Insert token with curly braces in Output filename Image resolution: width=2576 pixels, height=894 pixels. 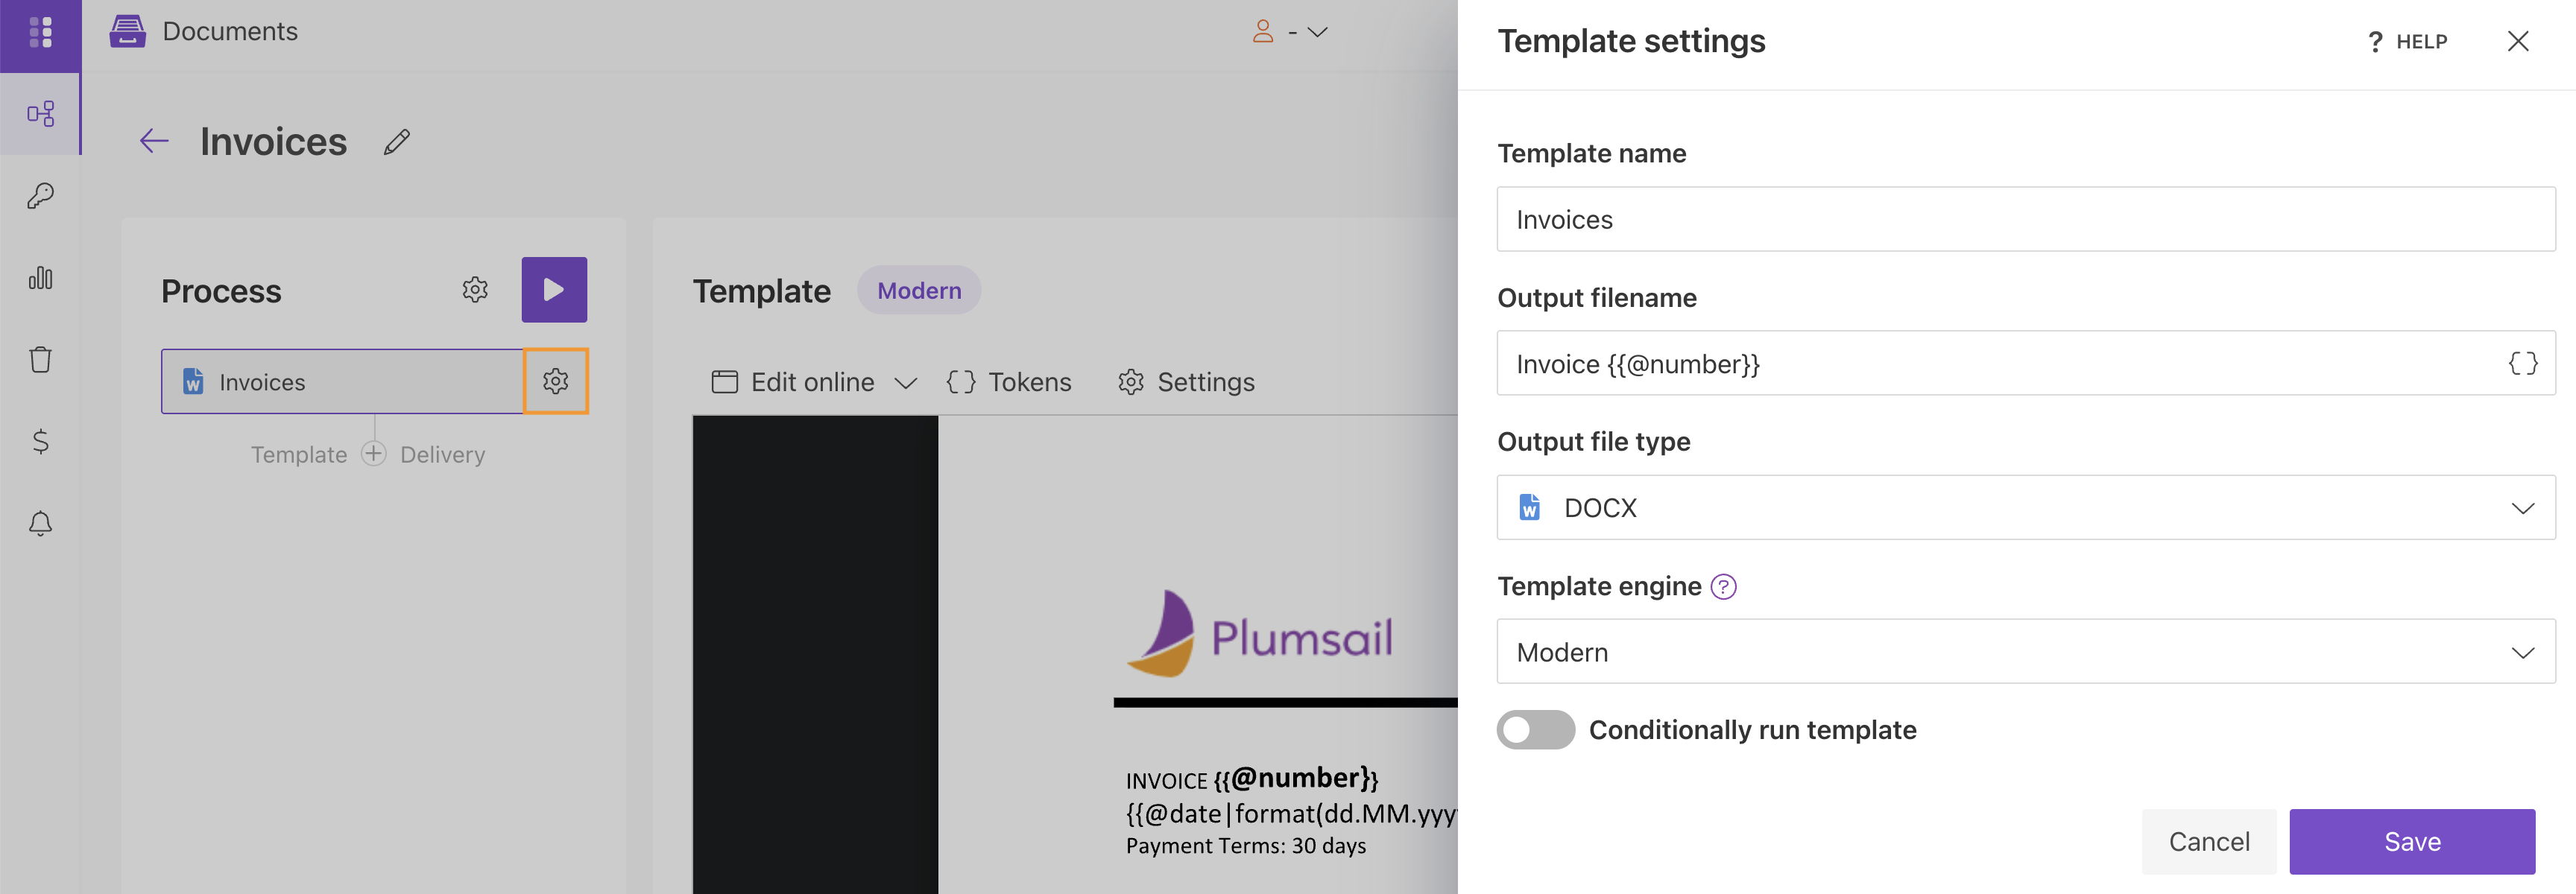pyautogui.click(x=2523, y=363)
